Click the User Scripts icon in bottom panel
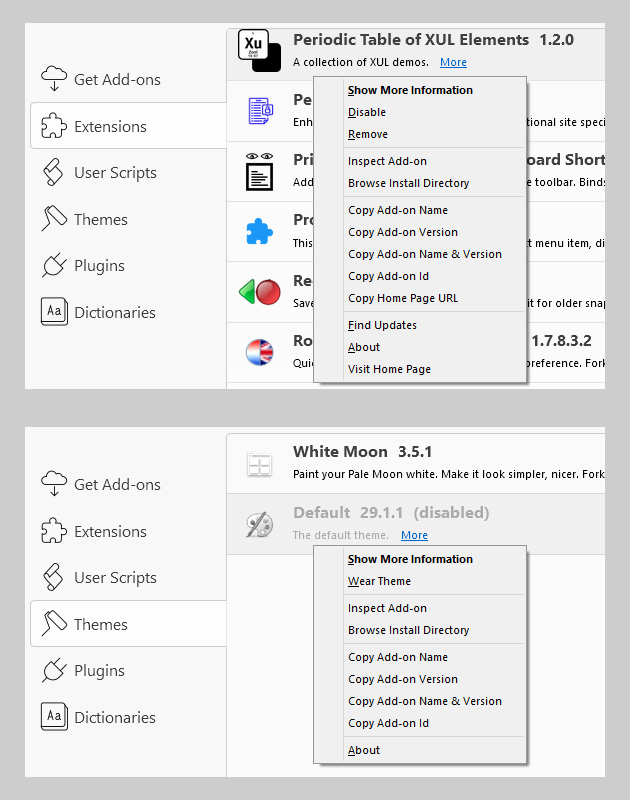Screen dimensions: 630x800 pos(54,577)
